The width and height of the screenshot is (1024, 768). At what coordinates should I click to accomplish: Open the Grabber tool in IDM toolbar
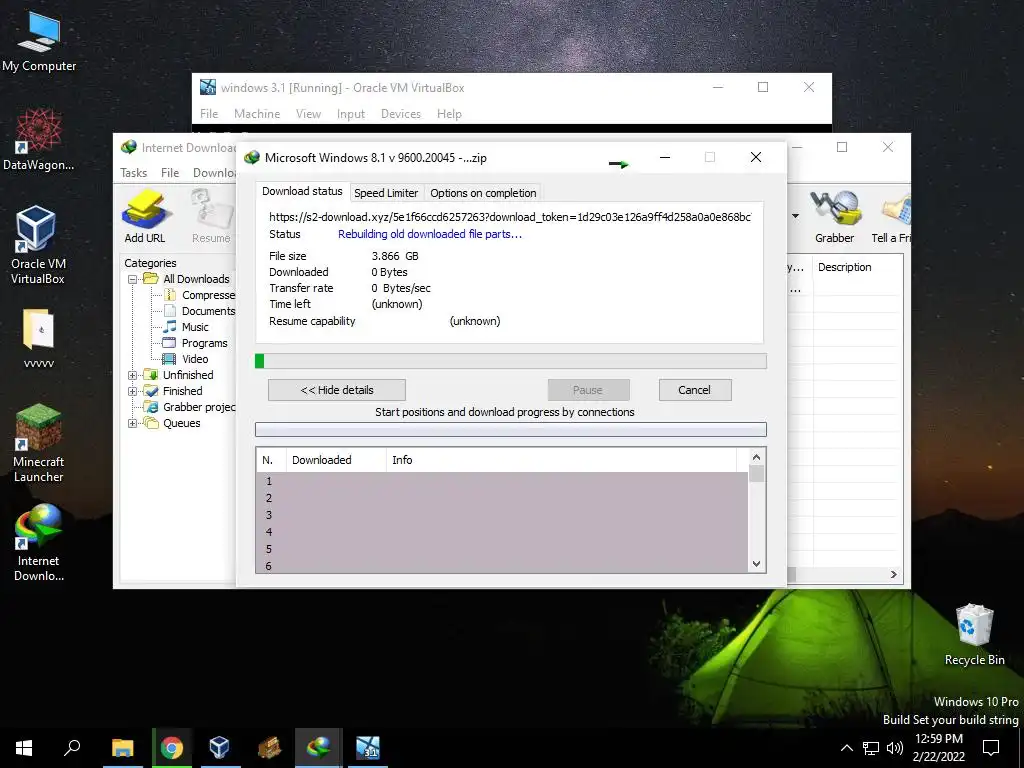(834, 217)
